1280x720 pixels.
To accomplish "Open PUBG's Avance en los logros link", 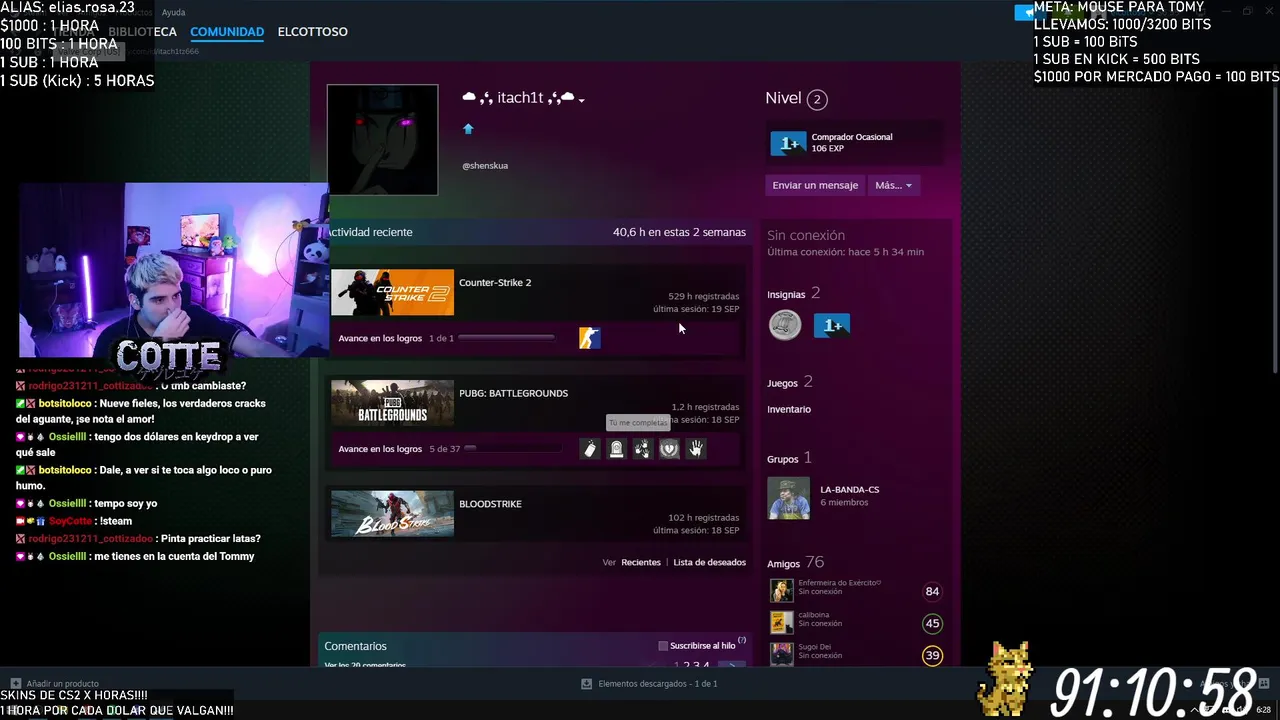I will (380, 449).
